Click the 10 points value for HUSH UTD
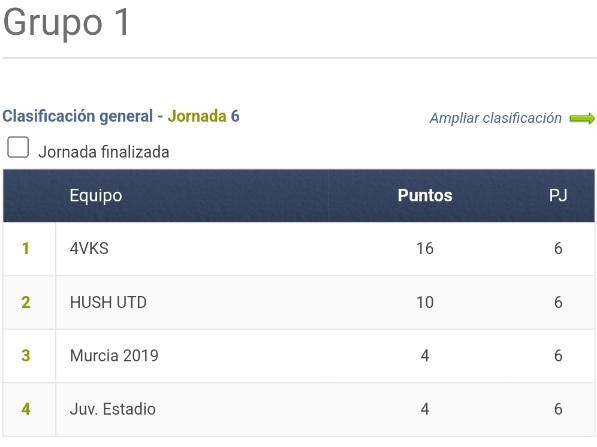 tap(425, 302)
